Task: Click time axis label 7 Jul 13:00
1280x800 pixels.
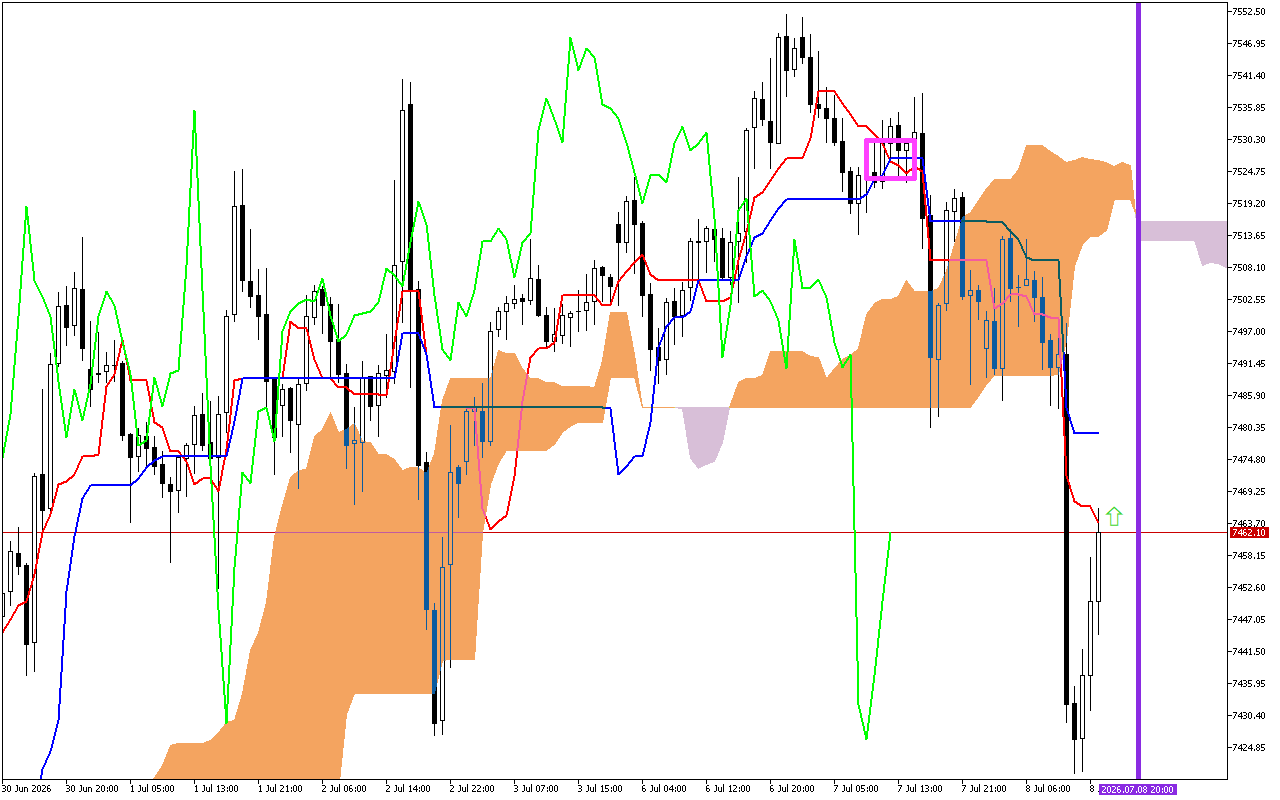Action: pos(922,789)
